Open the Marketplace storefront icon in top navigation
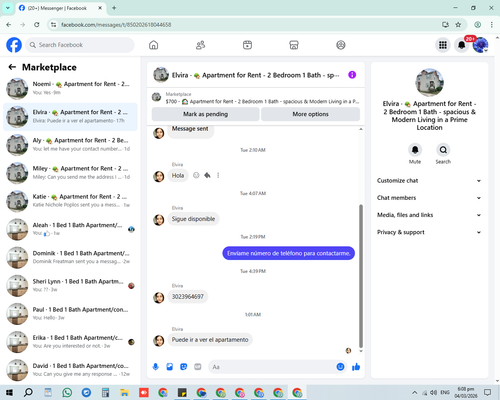500x400 pixels. pyautogui.click(x=294, y=45)
